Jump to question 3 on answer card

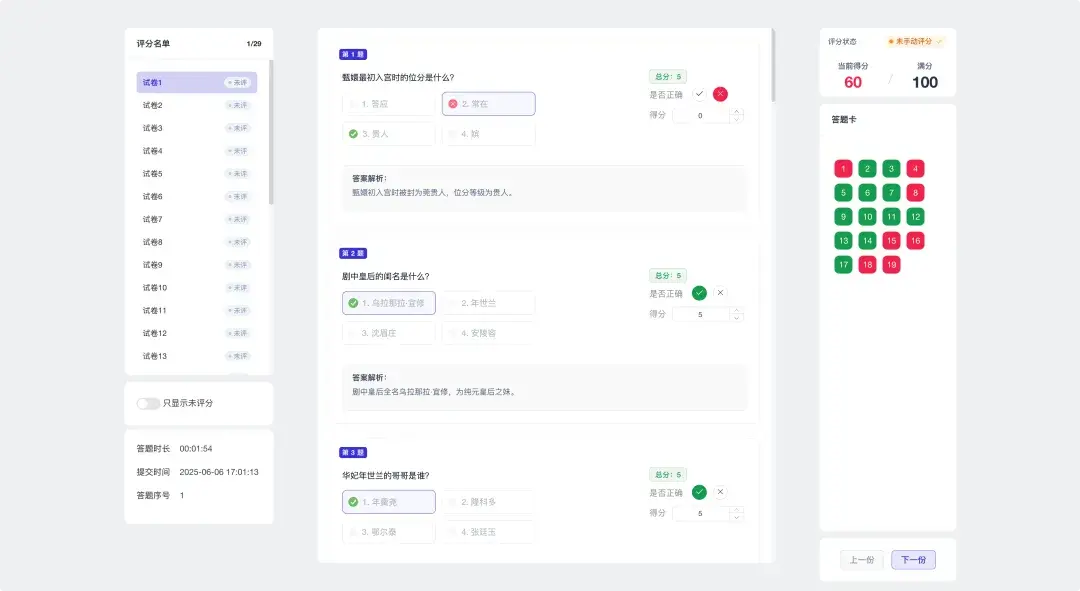(x=891, y=169)
